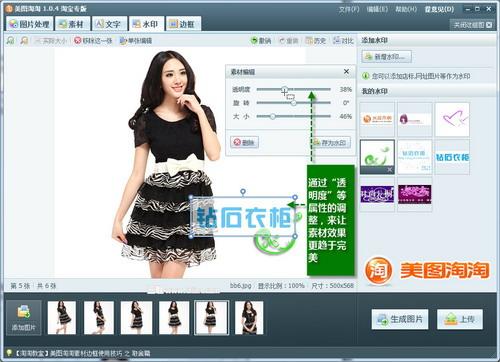Click the 删除 button in 素材编辑
The height and width of the screenshot is (362, 500).
coord(245,142)
